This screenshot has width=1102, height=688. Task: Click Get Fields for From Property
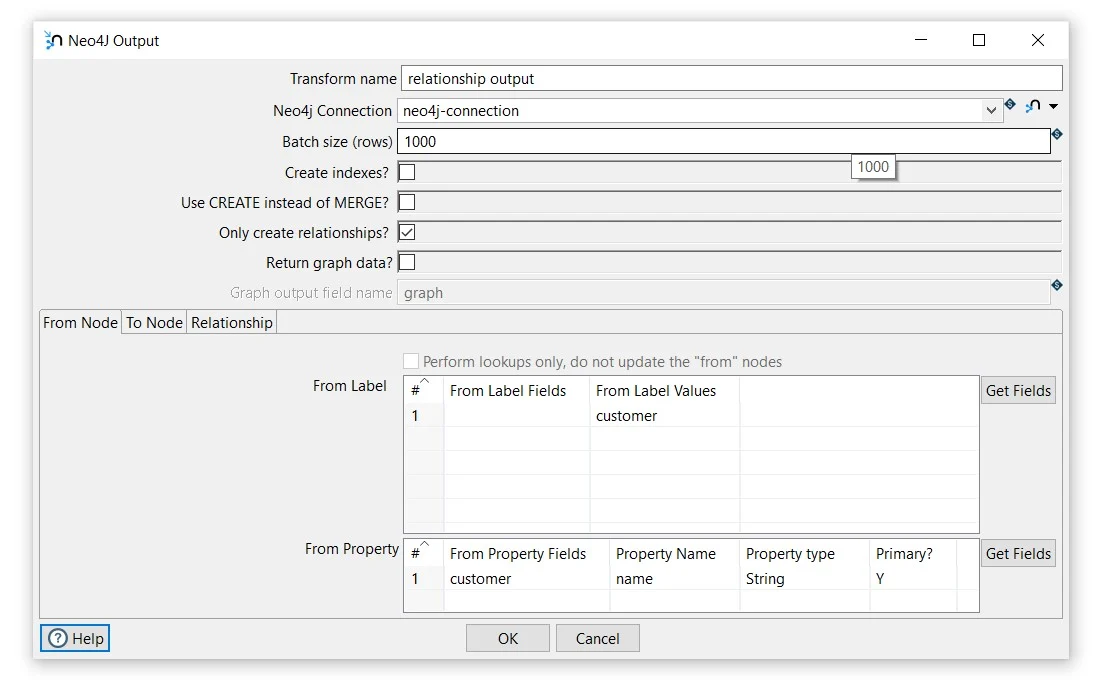click(1018, 554)
